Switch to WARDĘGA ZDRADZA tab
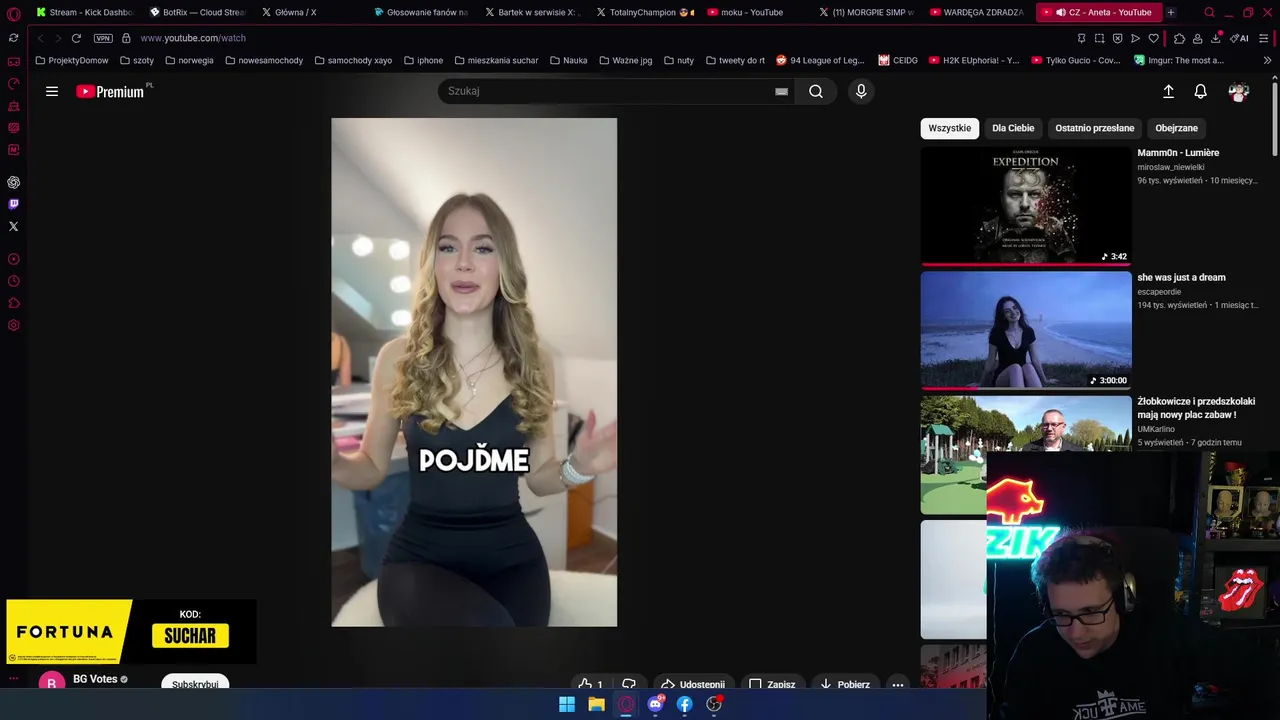The image size is (1280, 720). pos(976,13)
